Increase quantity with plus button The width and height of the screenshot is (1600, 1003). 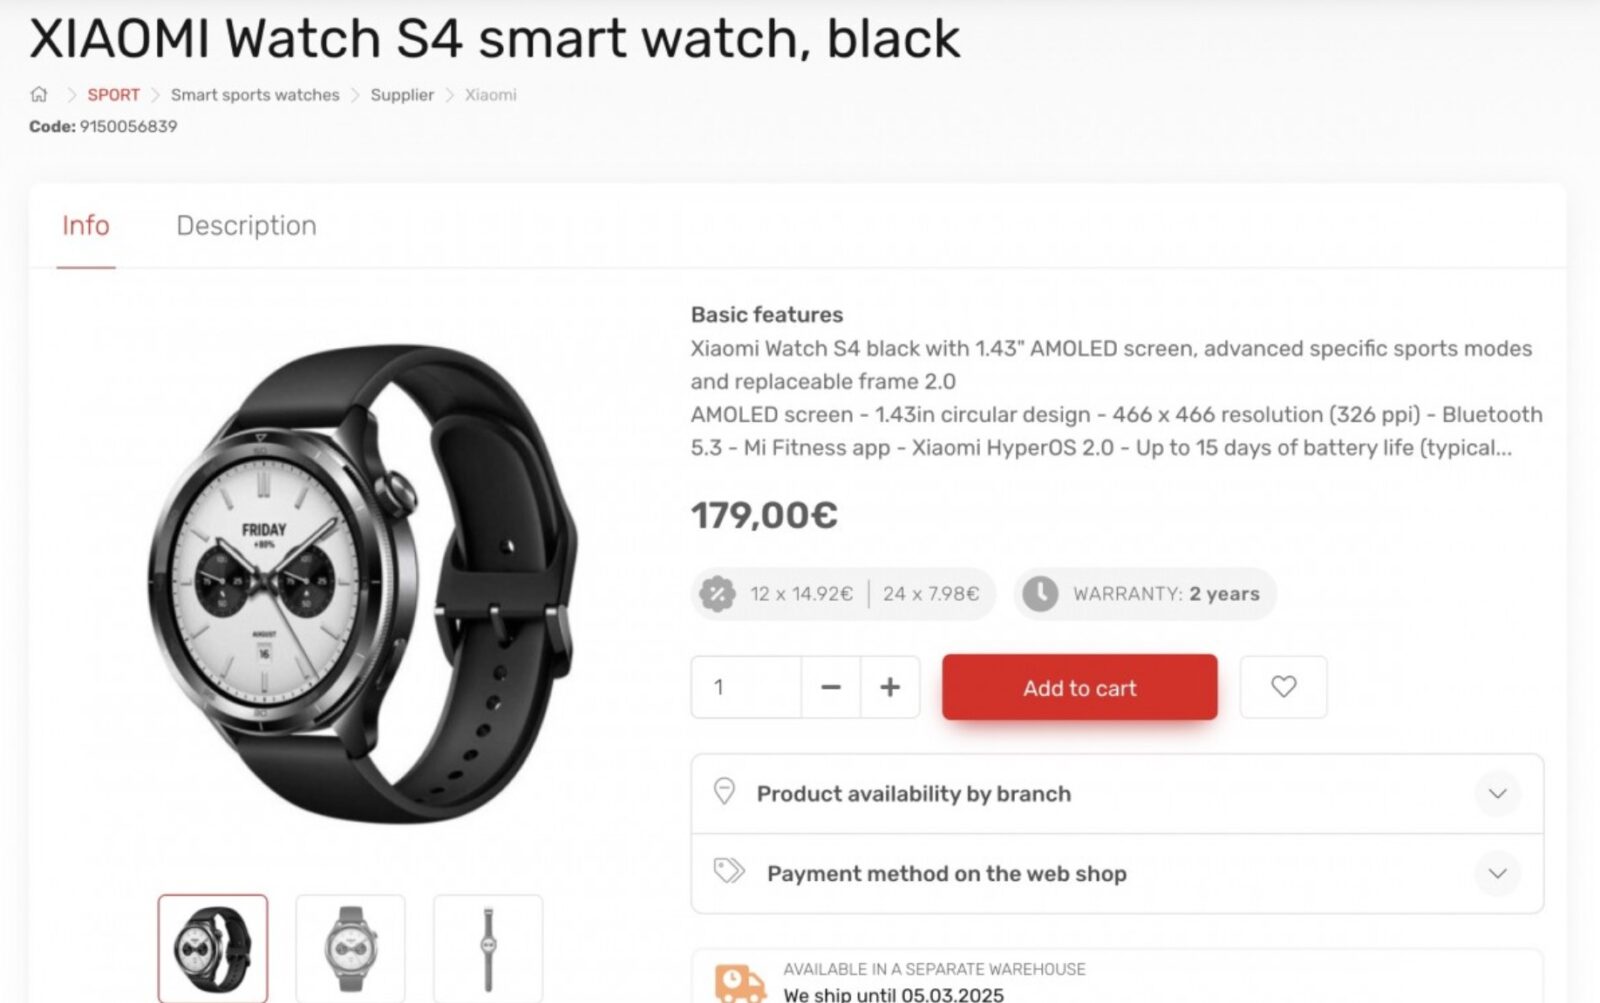[890, 687]
